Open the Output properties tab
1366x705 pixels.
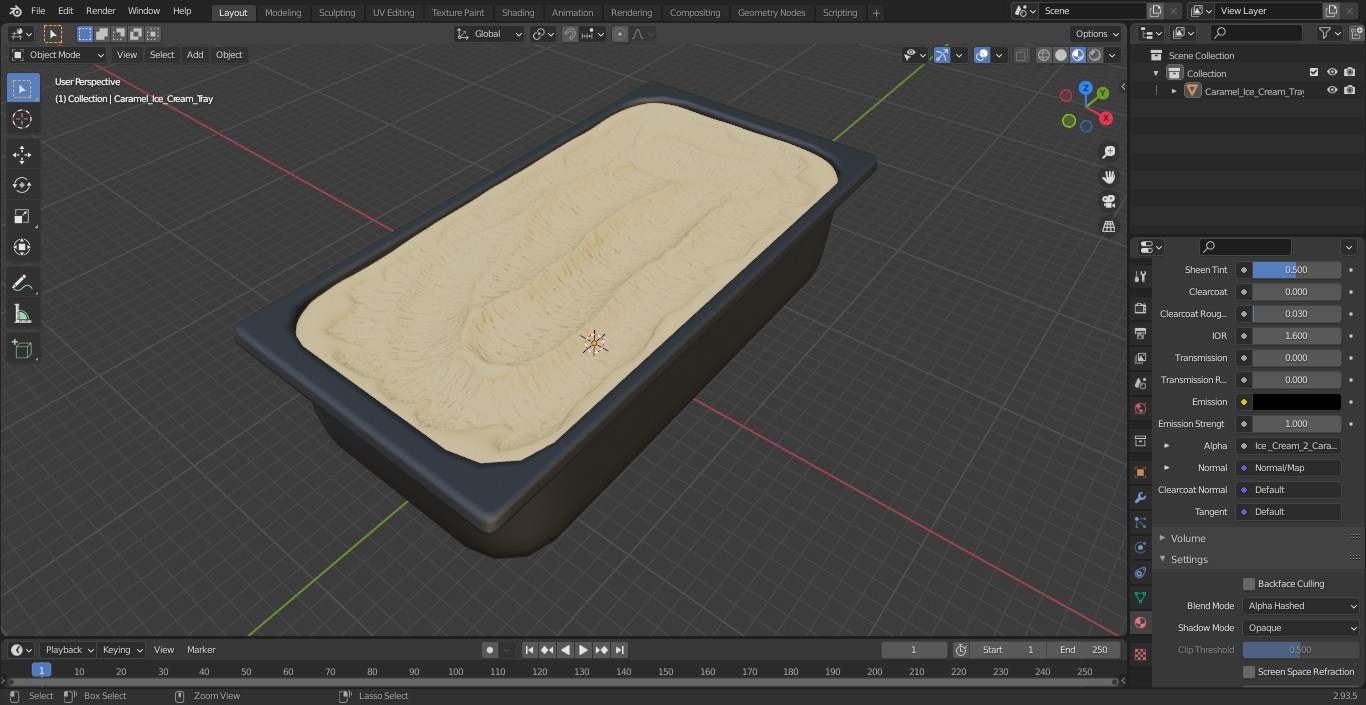click(x=1140, y=333)
